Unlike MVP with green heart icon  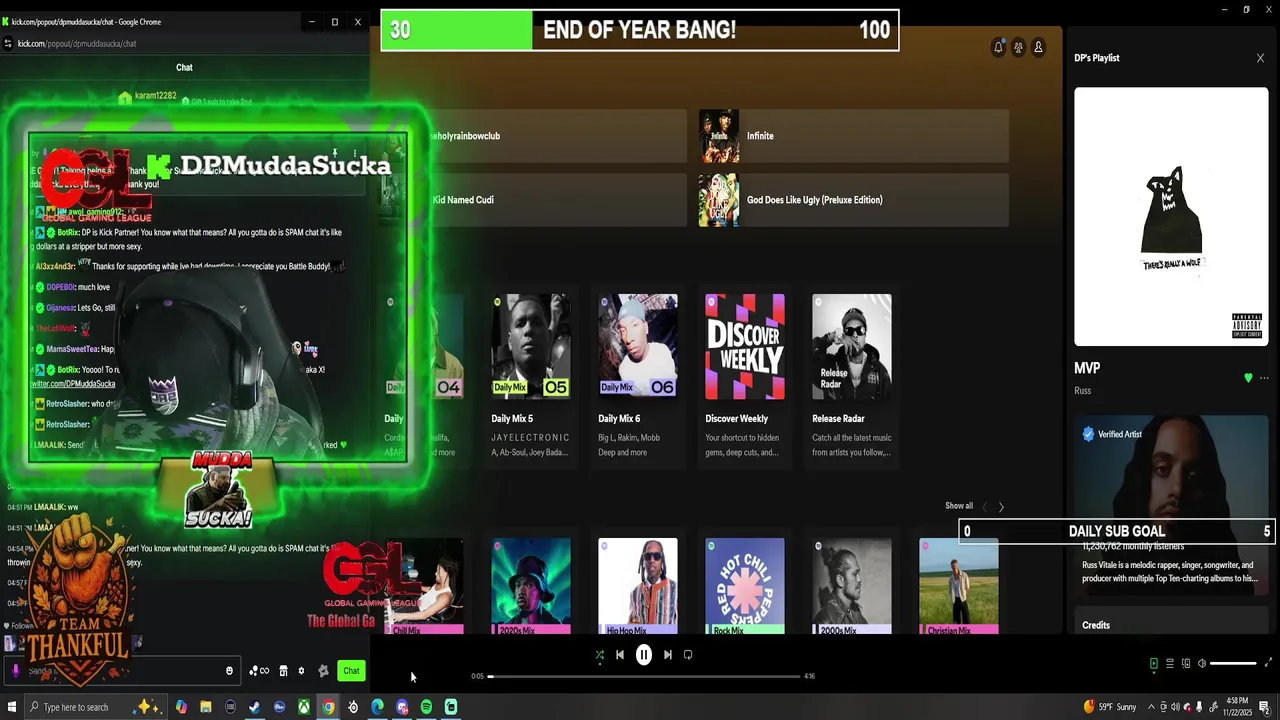pos(1248,378)
